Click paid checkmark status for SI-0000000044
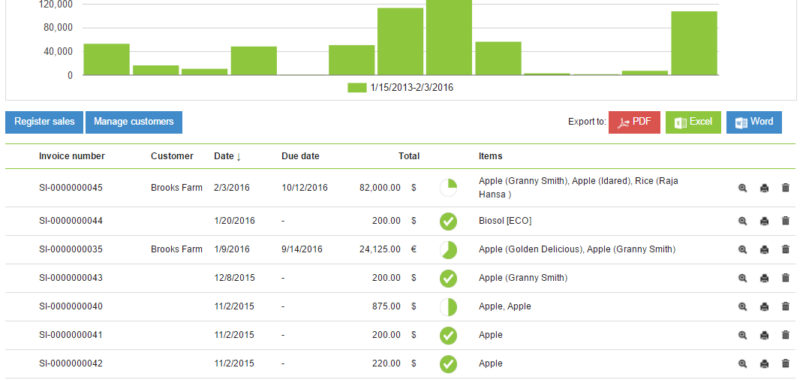 448,221
